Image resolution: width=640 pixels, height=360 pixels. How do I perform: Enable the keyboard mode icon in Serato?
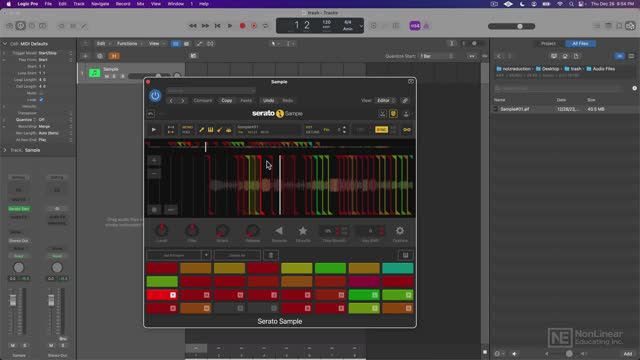pos(211,130)
